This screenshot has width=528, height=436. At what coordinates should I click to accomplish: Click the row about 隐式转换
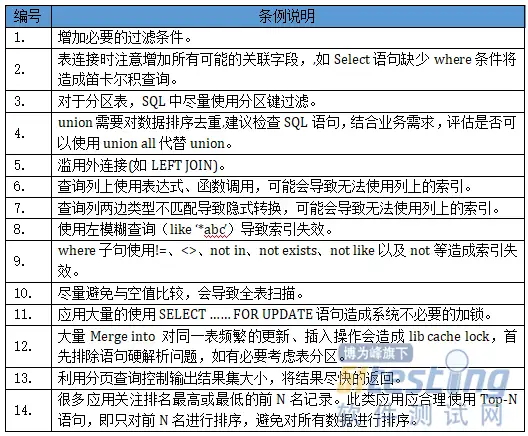coord(287,208)
